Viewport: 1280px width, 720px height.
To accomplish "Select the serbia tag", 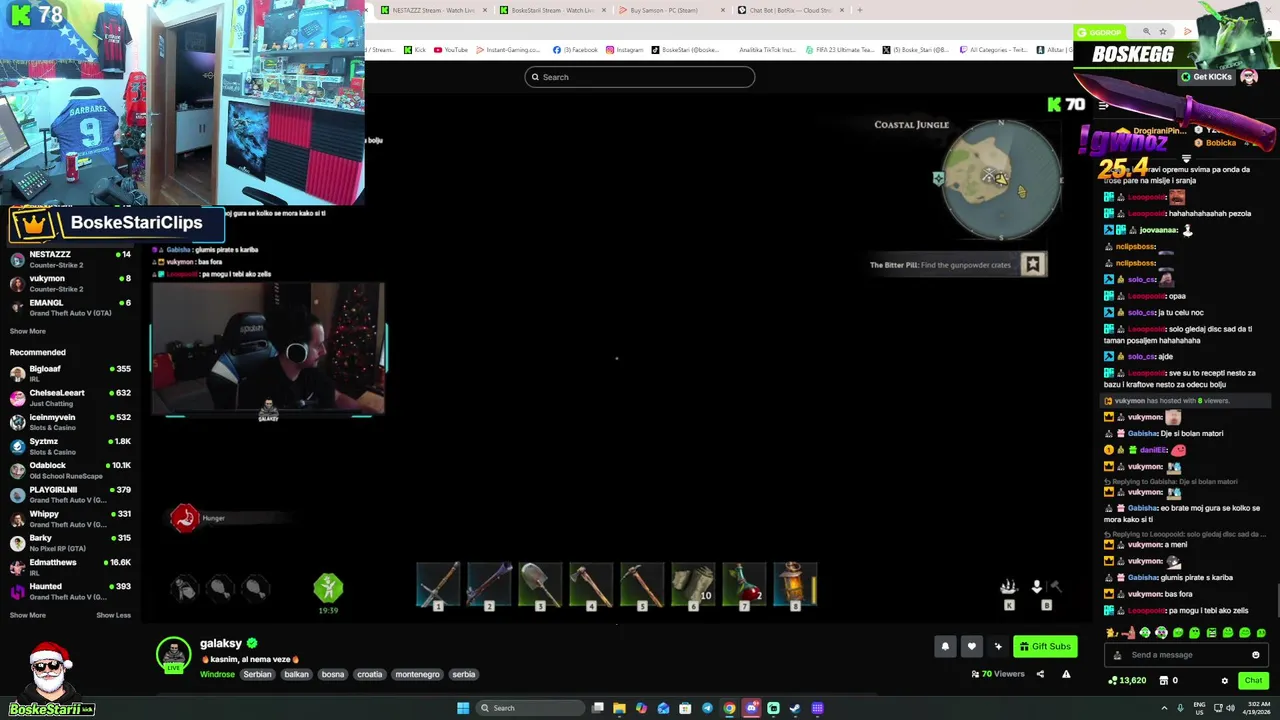I will coord(464,674).
